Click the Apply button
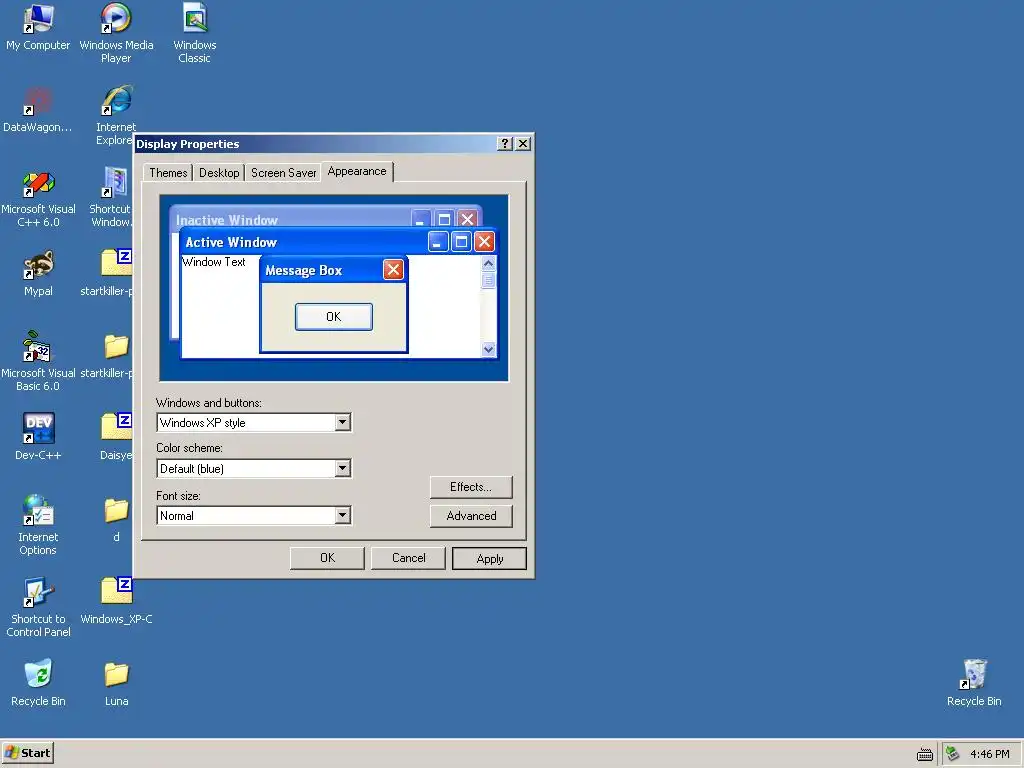1024x768 pixels. coord(489,559)
